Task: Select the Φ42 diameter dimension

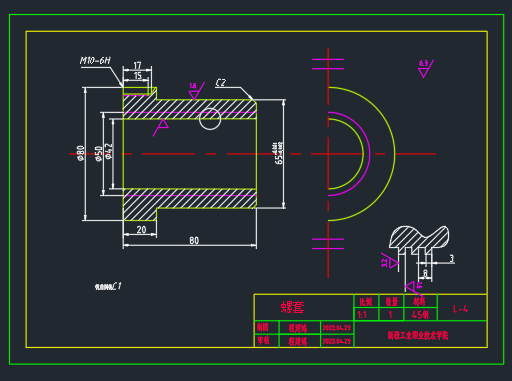Action: pyautogui.click(x=109, y=151)
